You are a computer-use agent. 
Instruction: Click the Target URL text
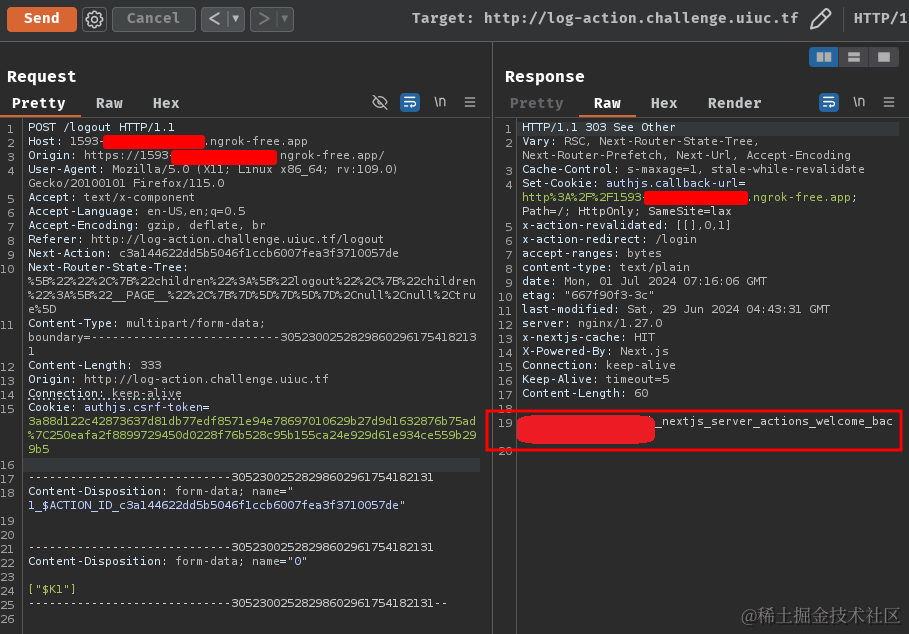click(641, 19)
